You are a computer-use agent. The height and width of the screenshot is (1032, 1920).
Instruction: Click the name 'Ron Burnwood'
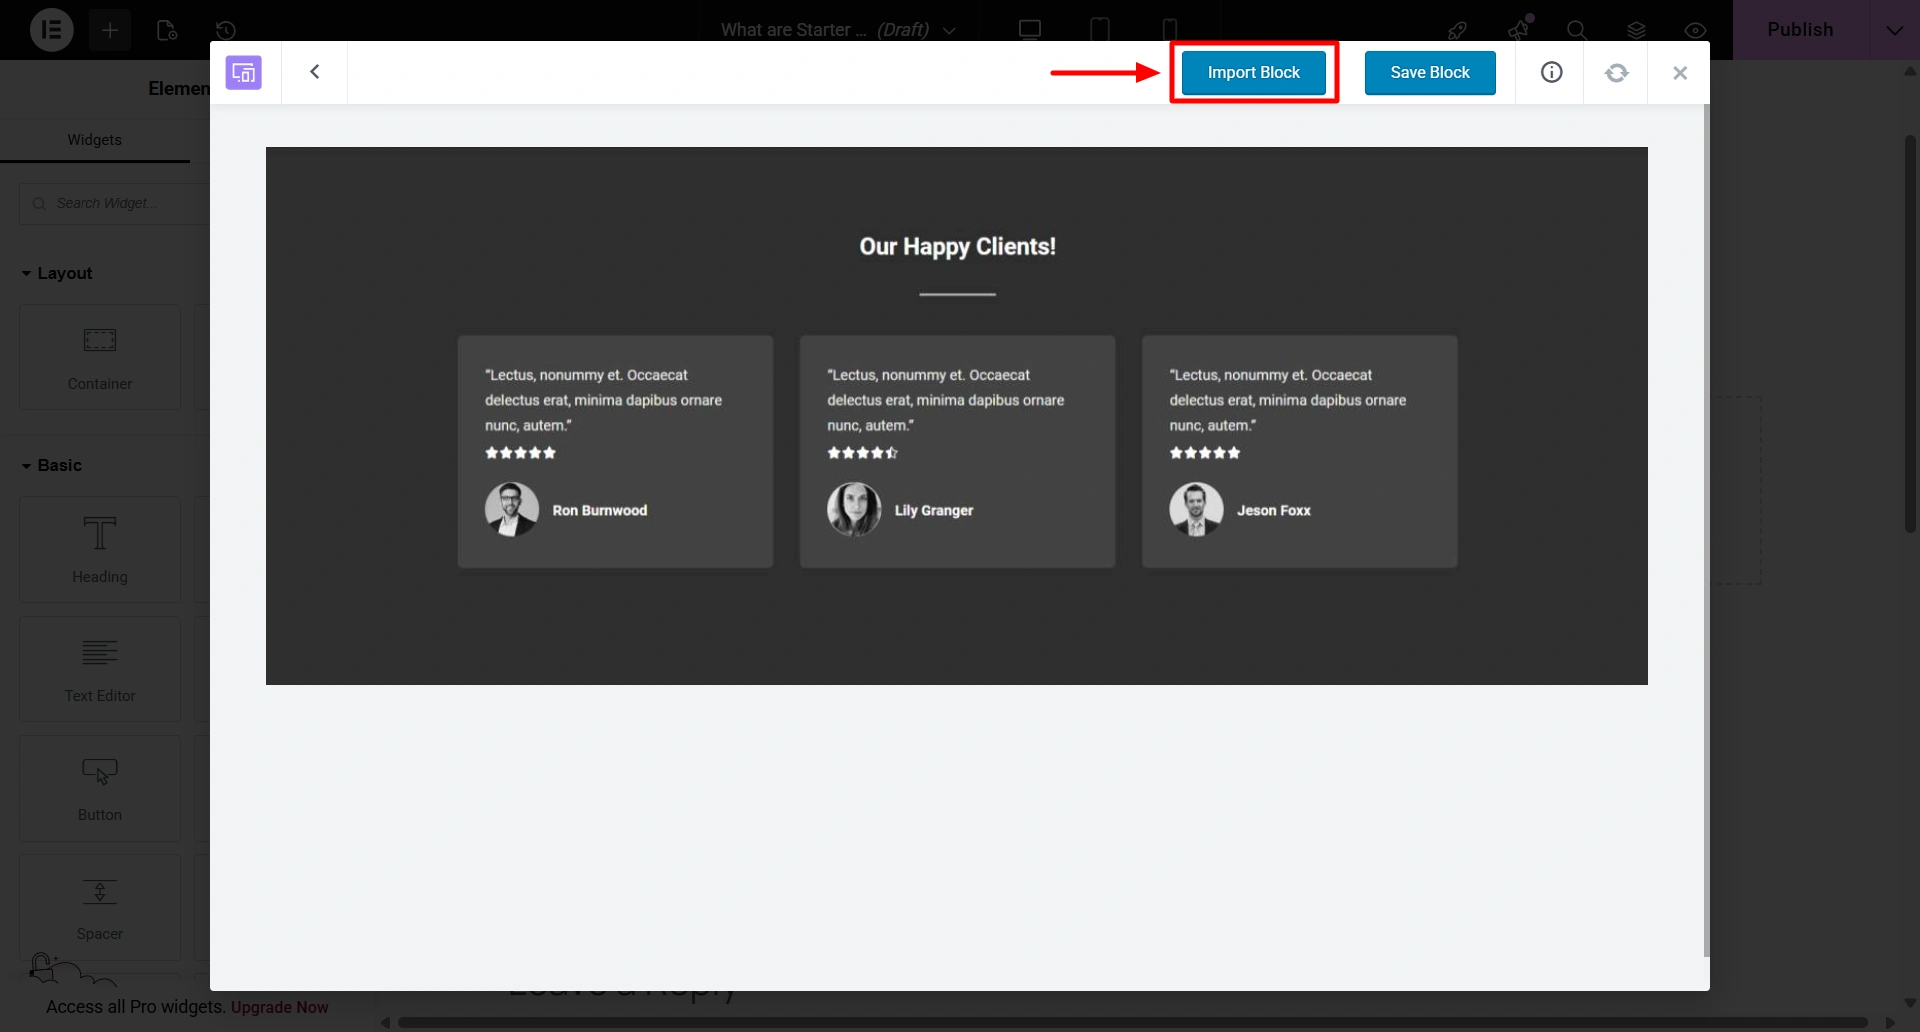coord(600,510)
